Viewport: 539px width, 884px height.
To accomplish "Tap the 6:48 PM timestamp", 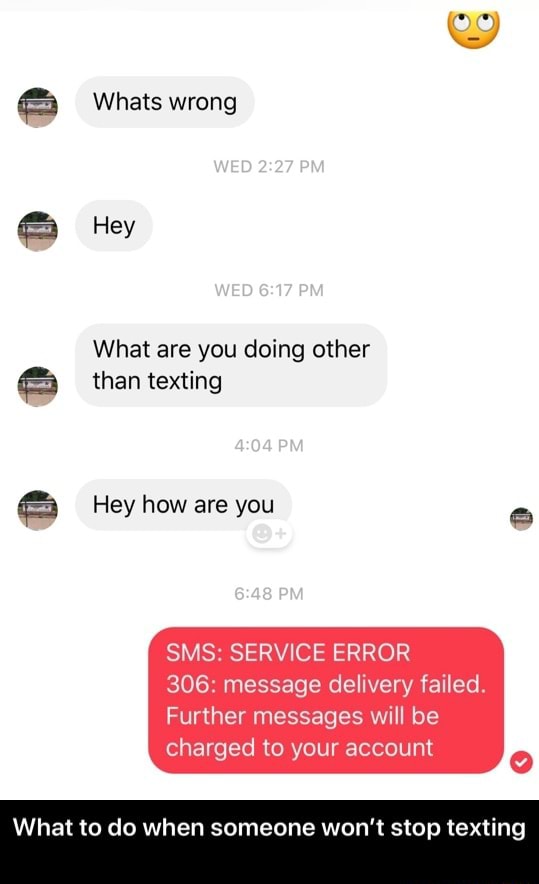I will [269, 594].
